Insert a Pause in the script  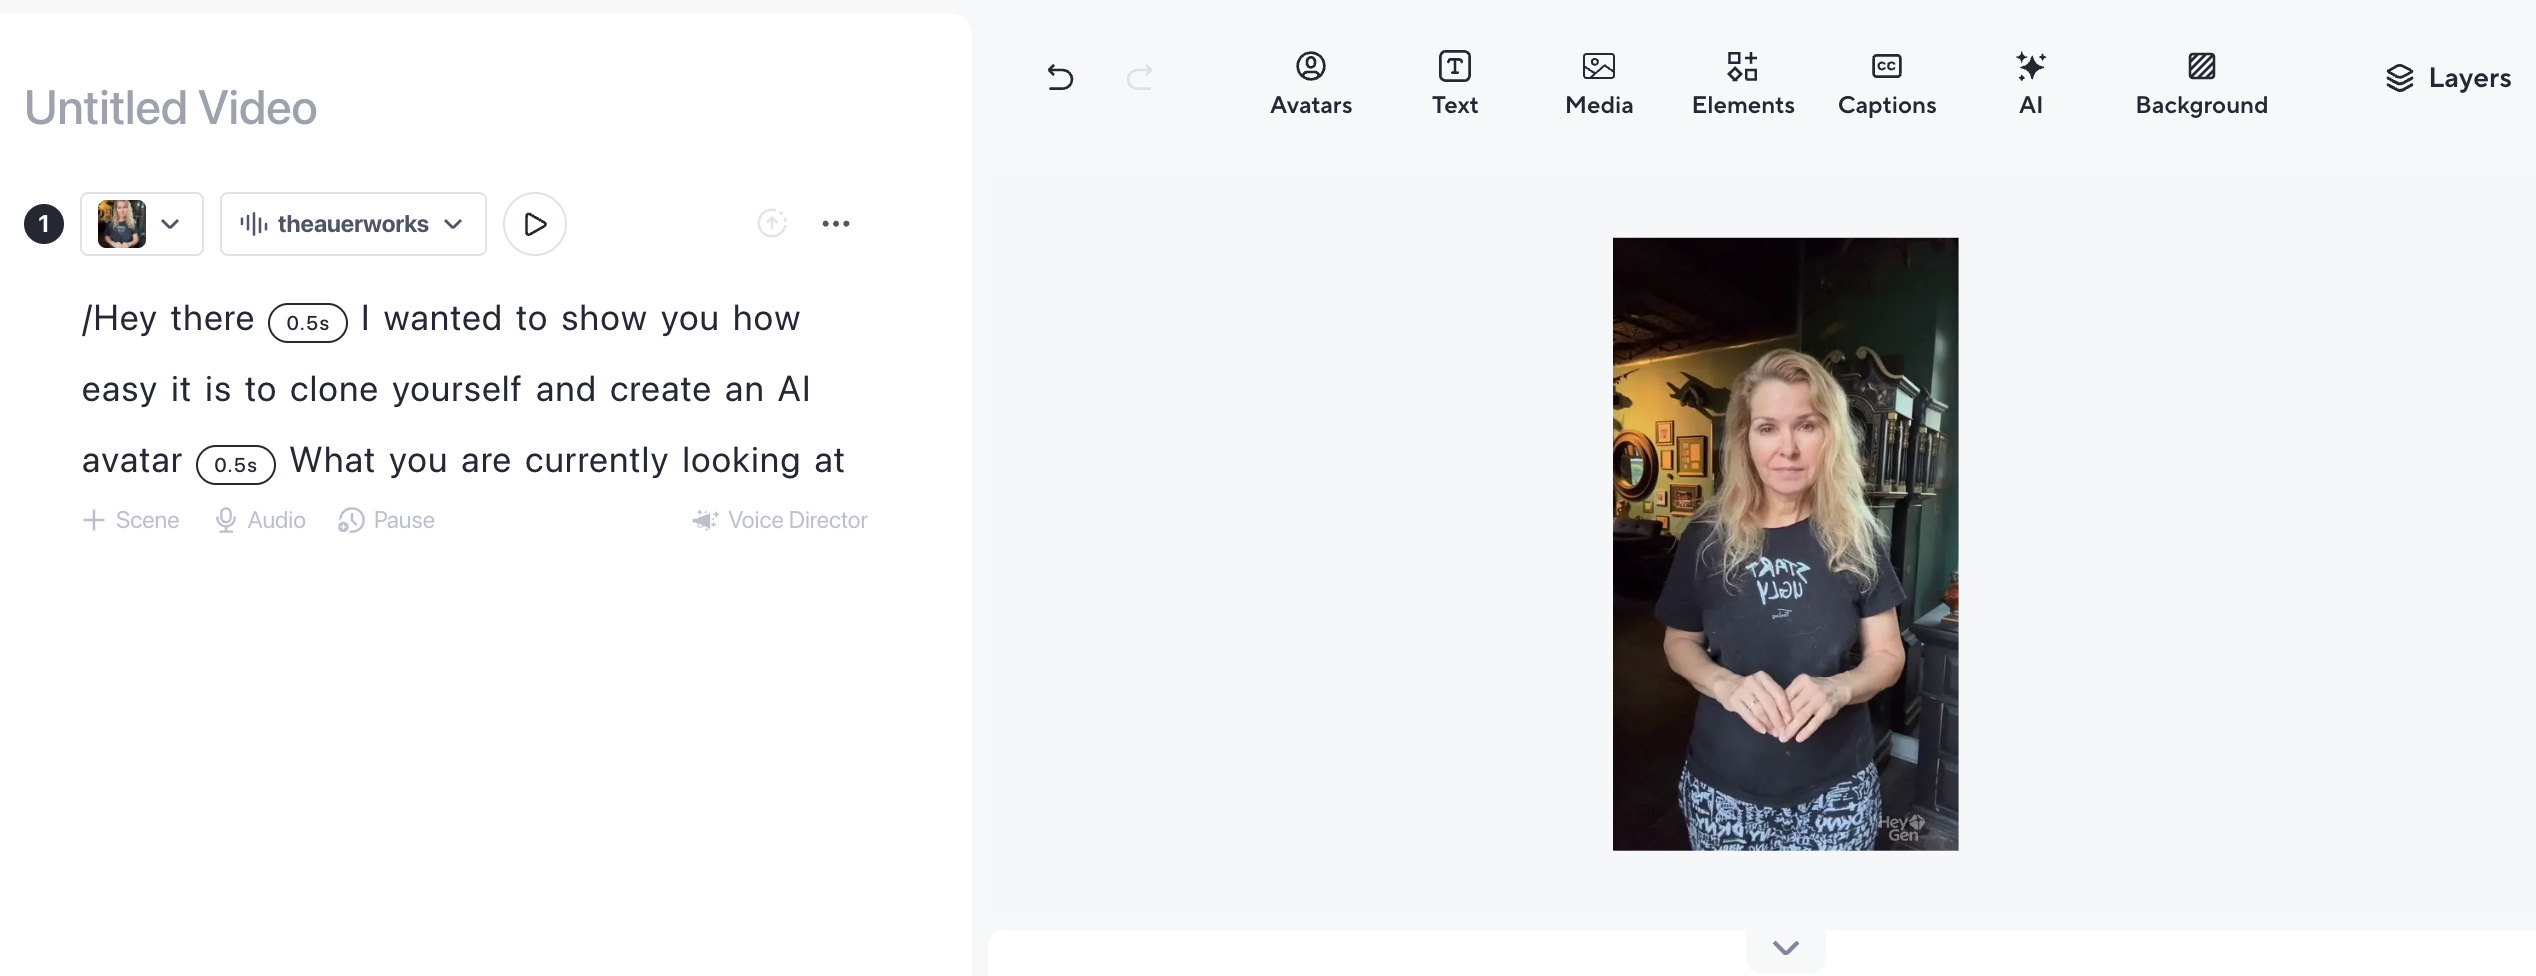[x=386, y=520]
